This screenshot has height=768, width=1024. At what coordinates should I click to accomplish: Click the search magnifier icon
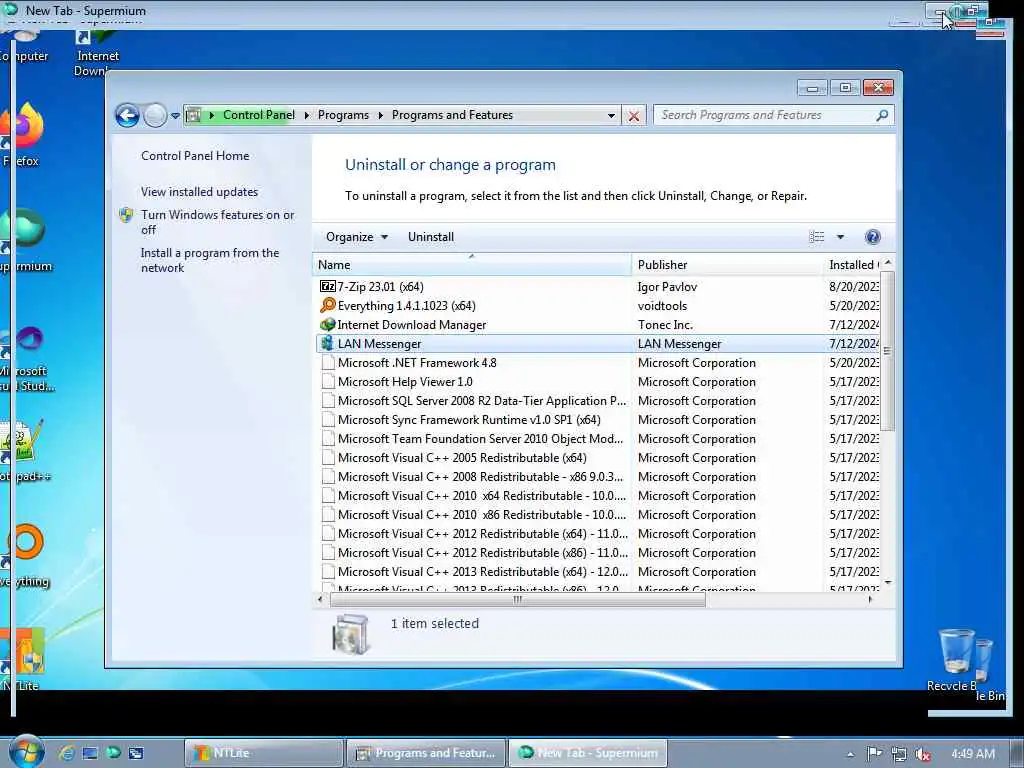pos(882,115)
